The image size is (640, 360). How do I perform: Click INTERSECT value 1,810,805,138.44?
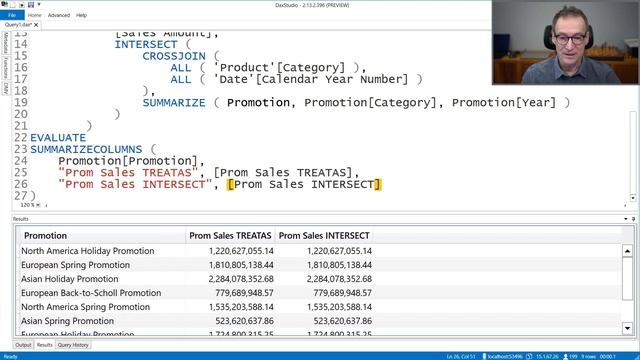pyautogui.click(x=339, y=265)
